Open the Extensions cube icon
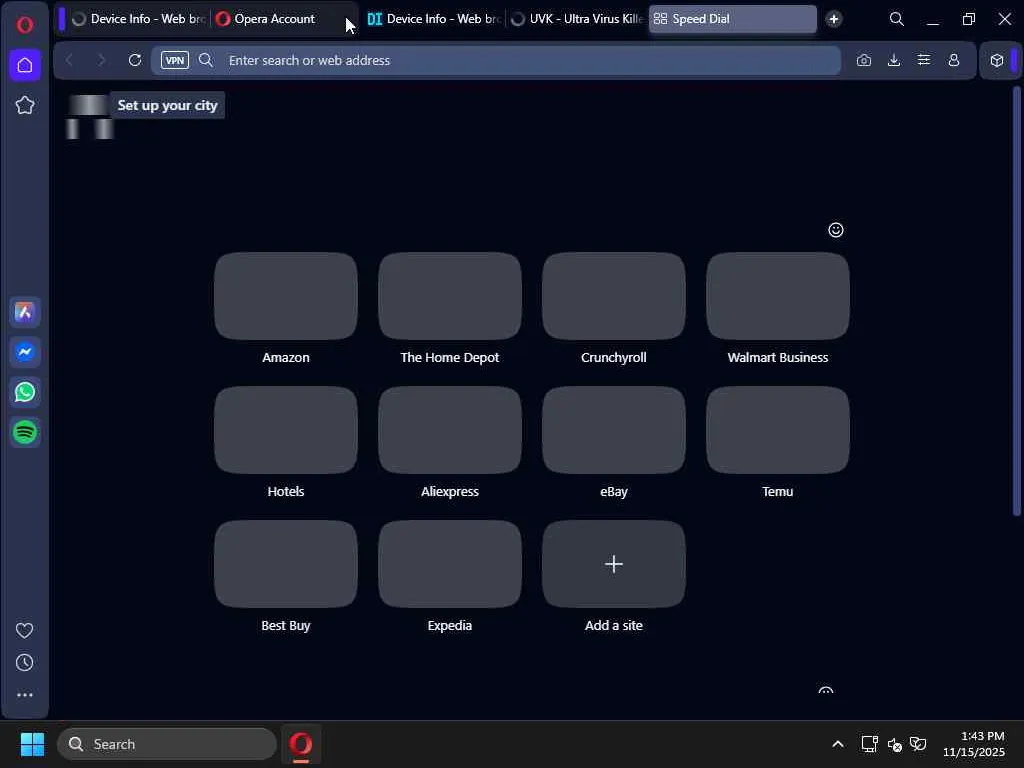 click(x=997, y=60)
